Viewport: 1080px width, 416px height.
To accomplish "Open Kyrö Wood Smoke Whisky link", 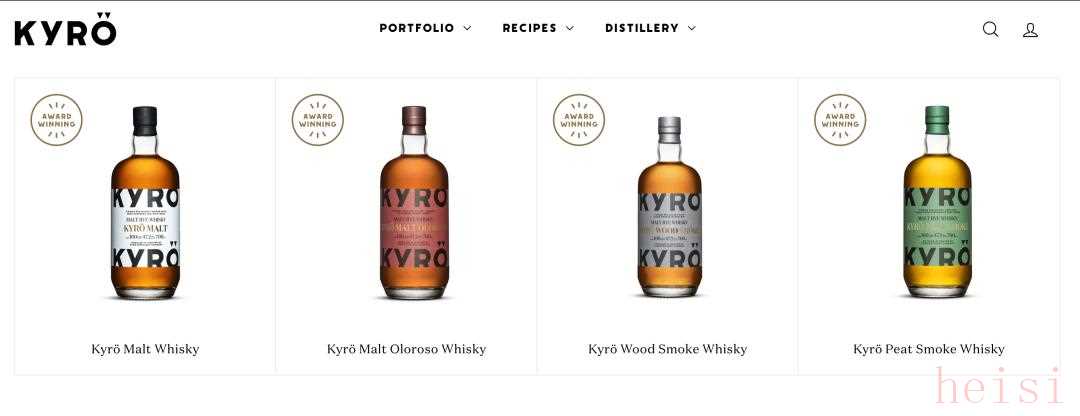I will pyautogui.click(x=667, y=349).
